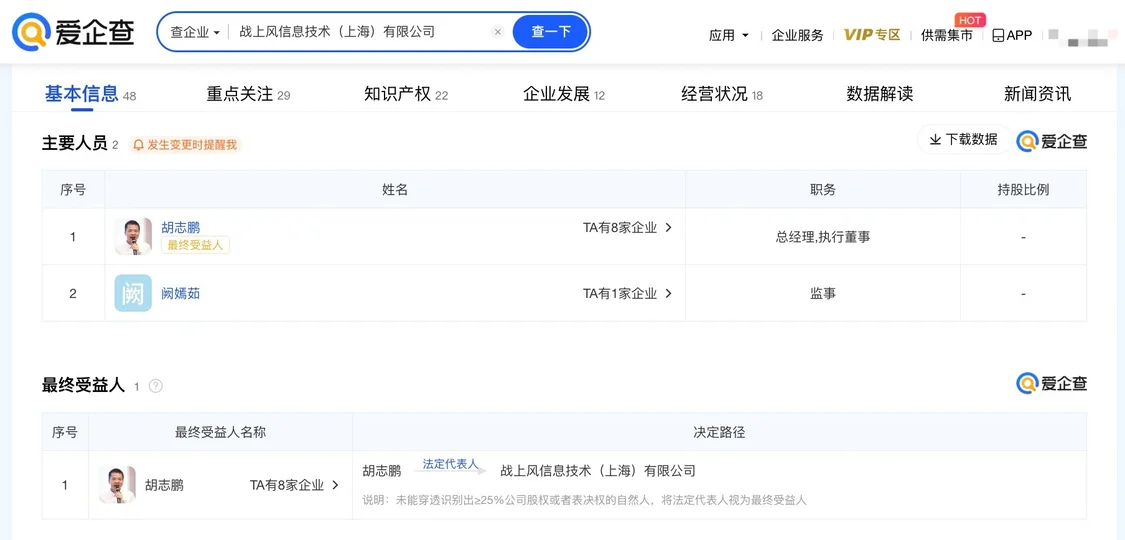Expand TA有8家企业 in 主要人员 row 1
This screenshot has height=540, width=1125.
[x=627, y=228]
